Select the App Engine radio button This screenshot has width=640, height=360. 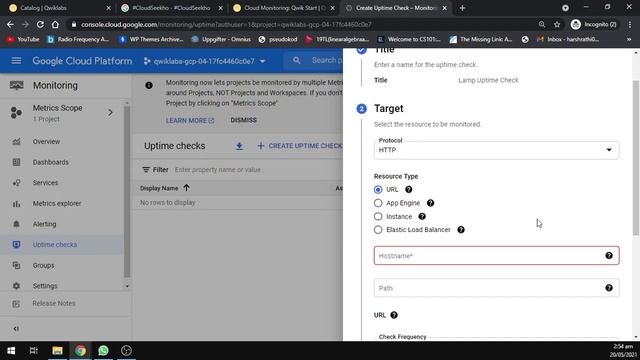[378, 203]
